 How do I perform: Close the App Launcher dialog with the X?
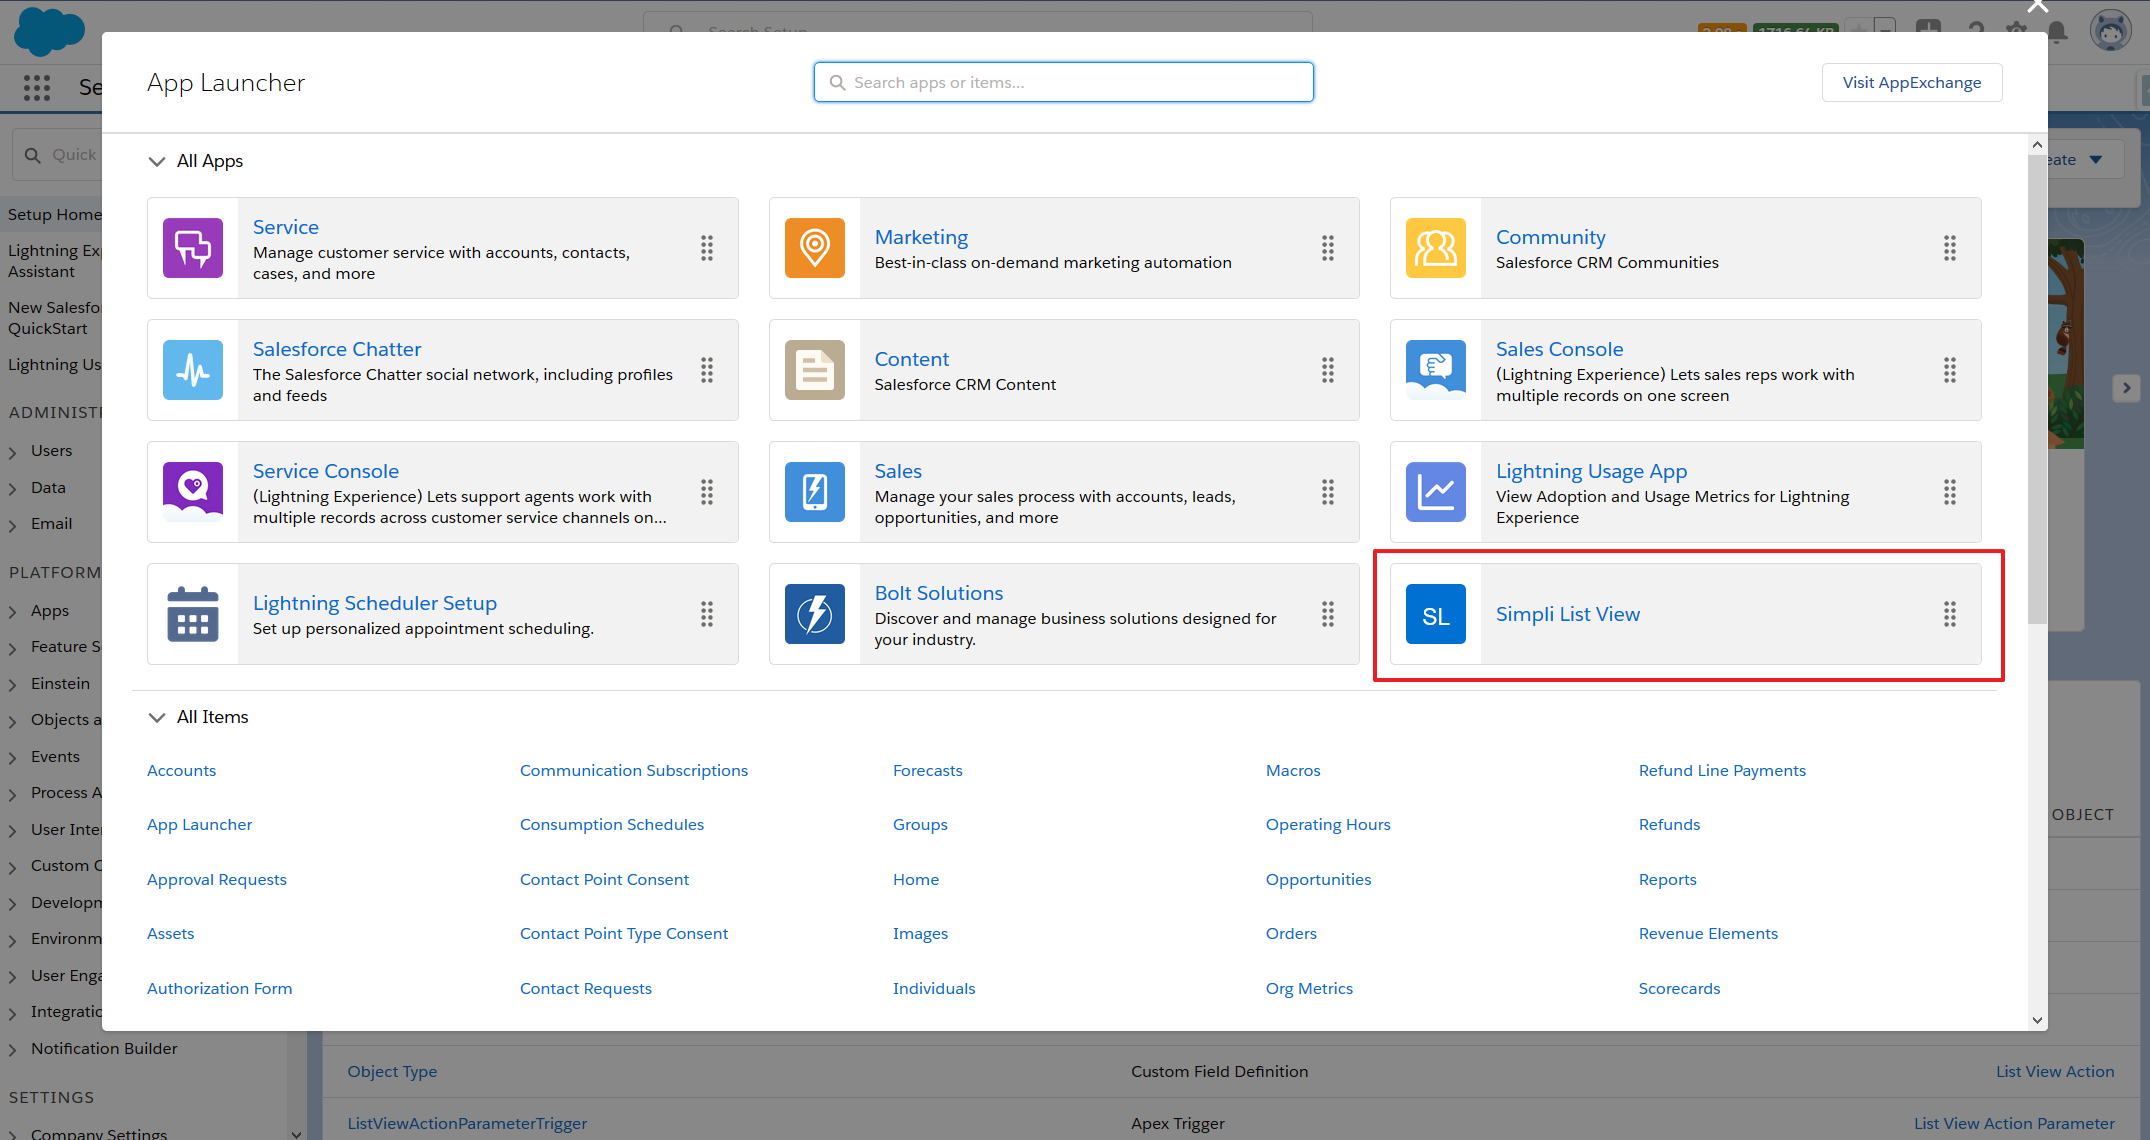[2037, 8]
